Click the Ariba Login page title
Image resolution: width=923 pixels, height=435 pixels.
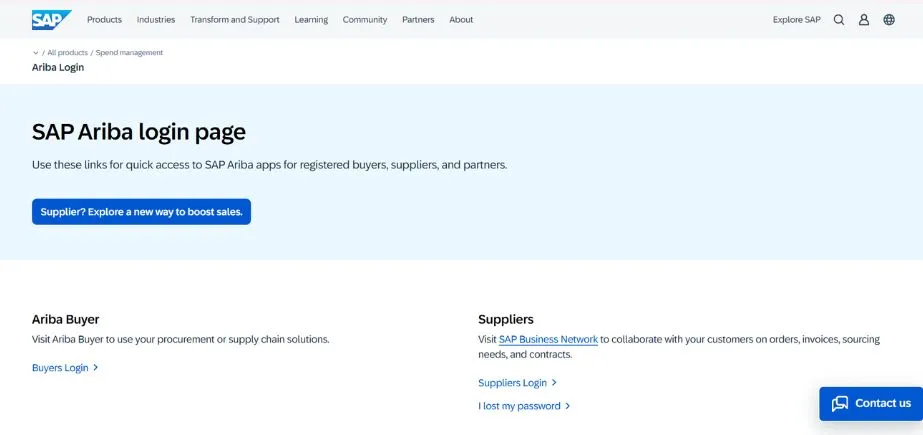pos(58,67)
